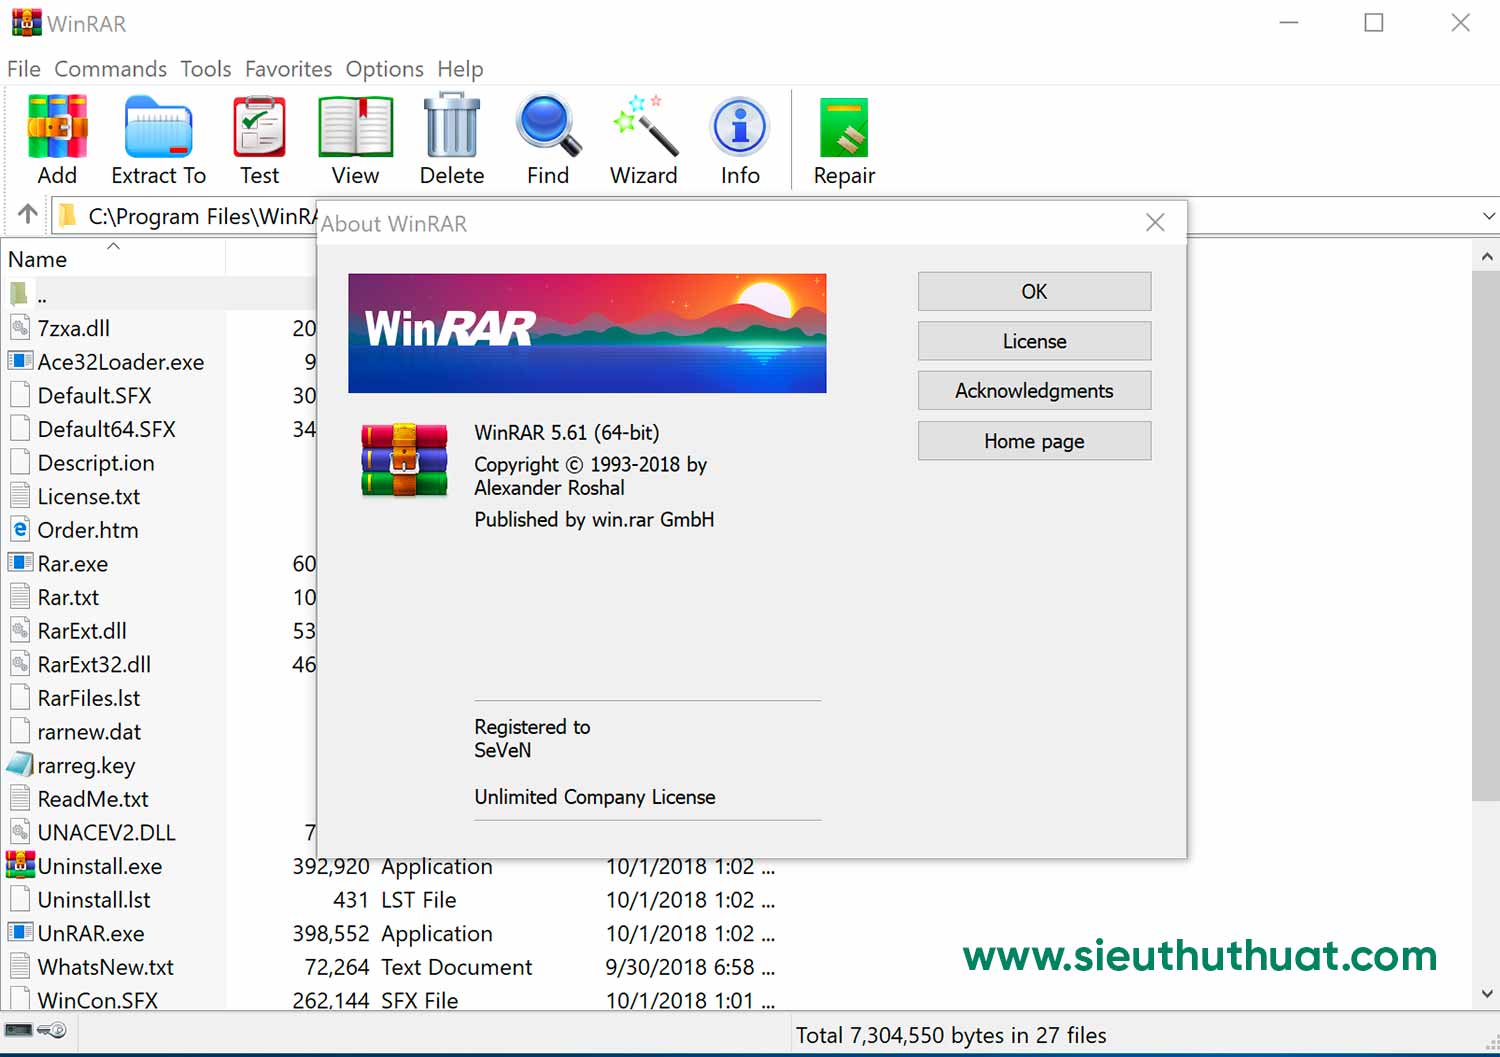Open the License button in About dialog
This screenshot has width=1500, height=1057.
tap(1034, 341)
